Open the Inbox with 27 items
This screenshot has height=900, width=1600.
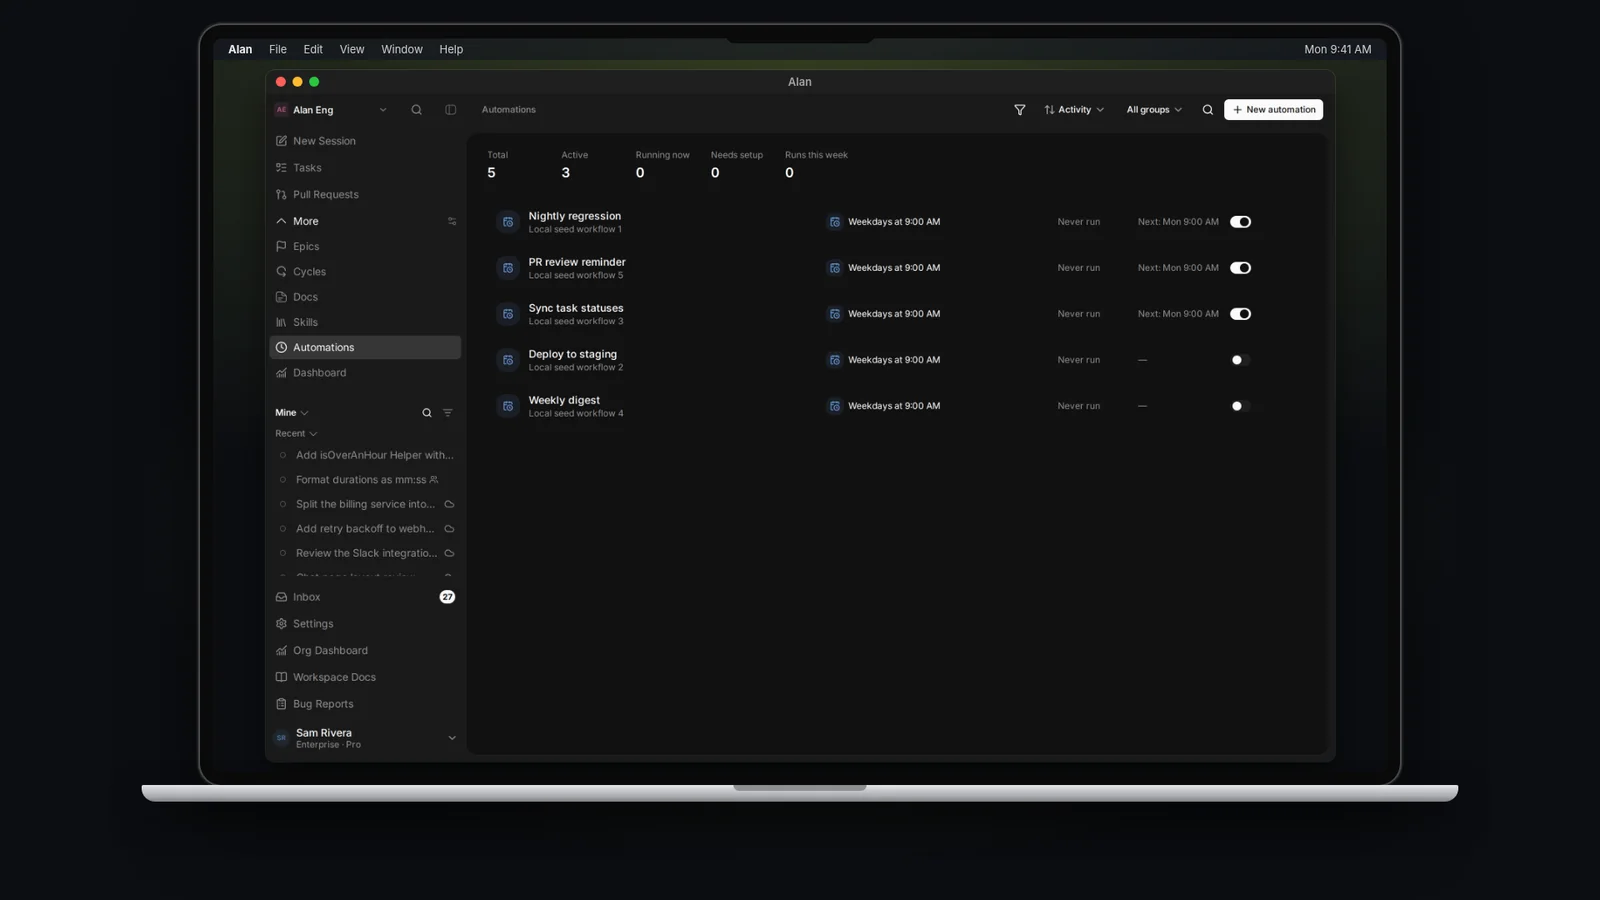[x=365, y=597]
